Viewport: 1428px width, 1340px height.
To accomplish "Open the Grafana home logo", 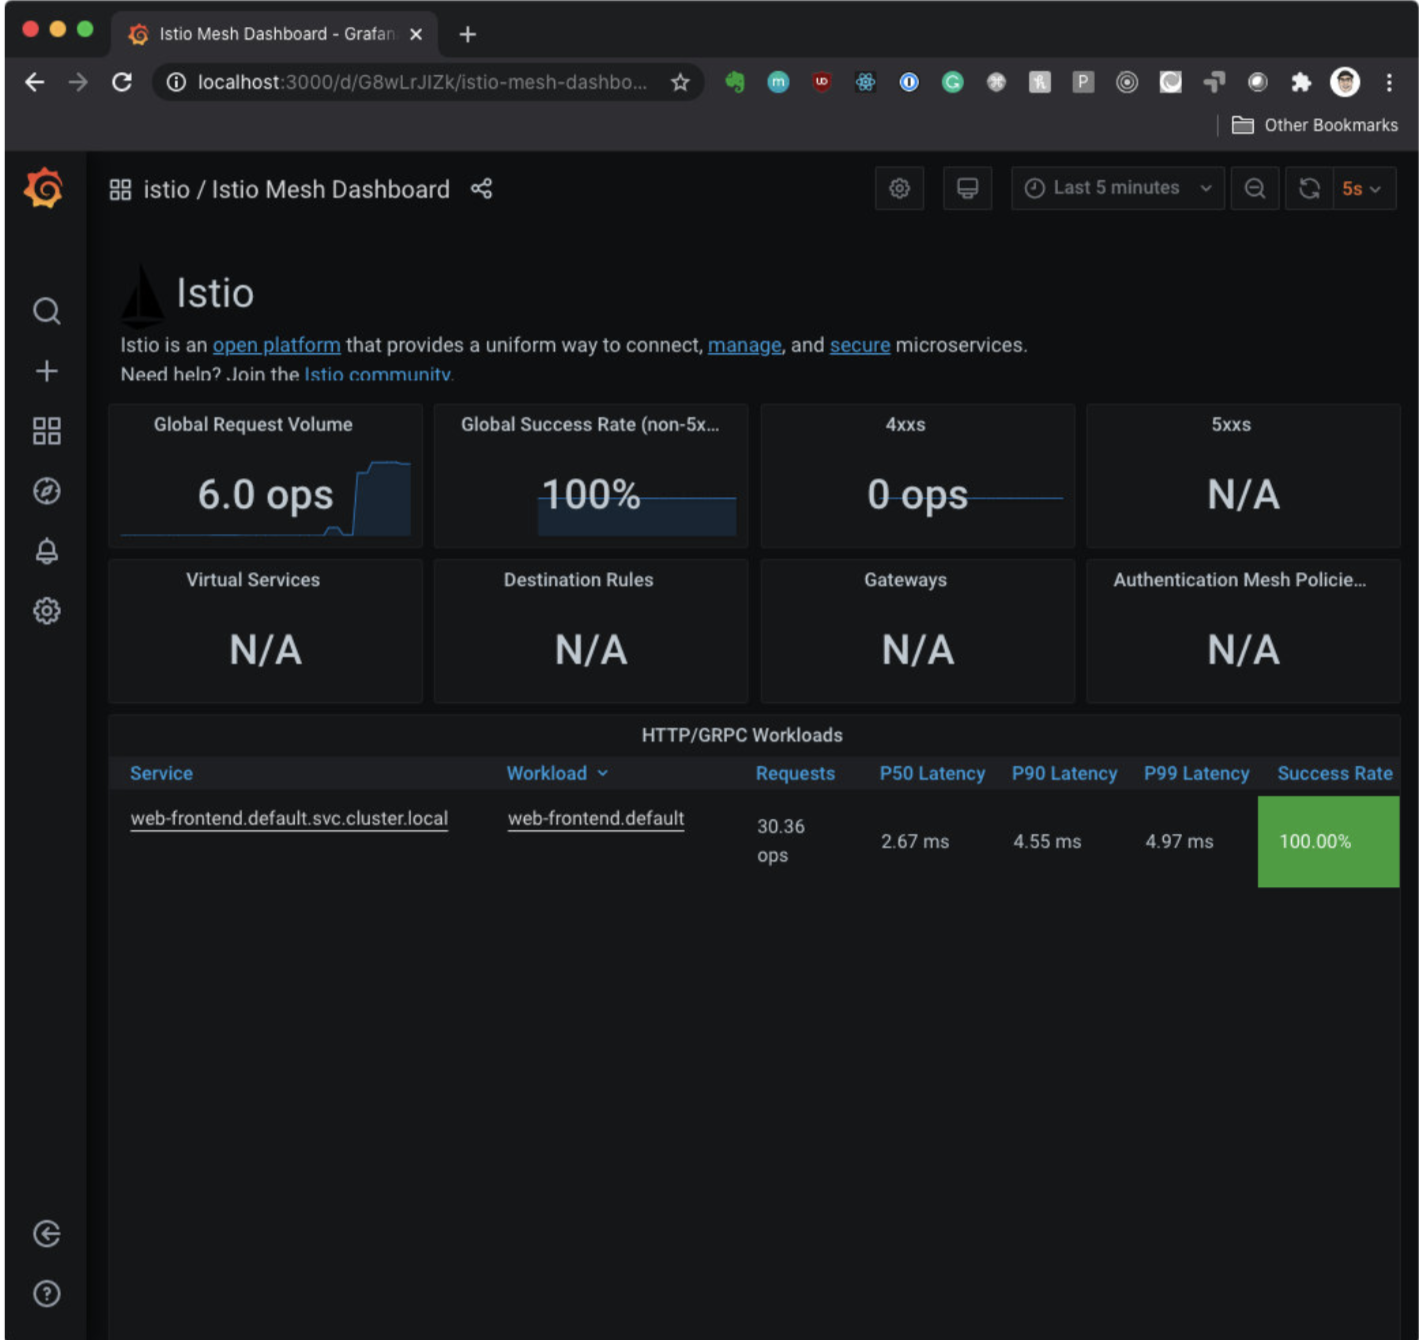I will [44, 188].
